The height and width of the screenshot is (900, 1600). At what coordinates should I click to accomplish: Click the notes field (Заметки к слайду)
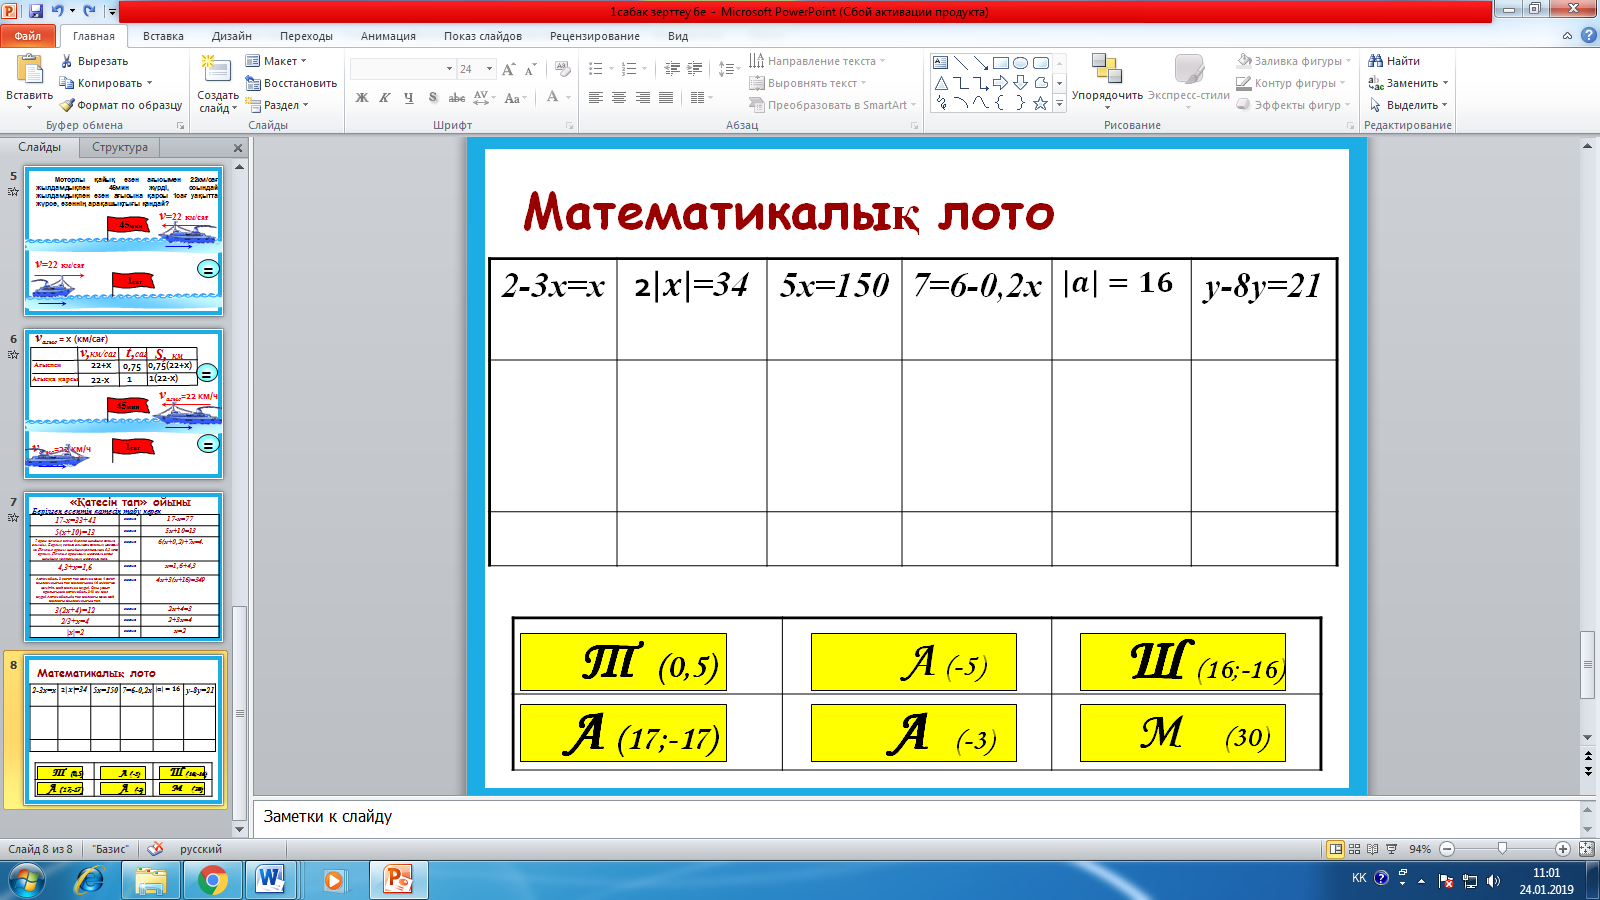pos(916,817)
